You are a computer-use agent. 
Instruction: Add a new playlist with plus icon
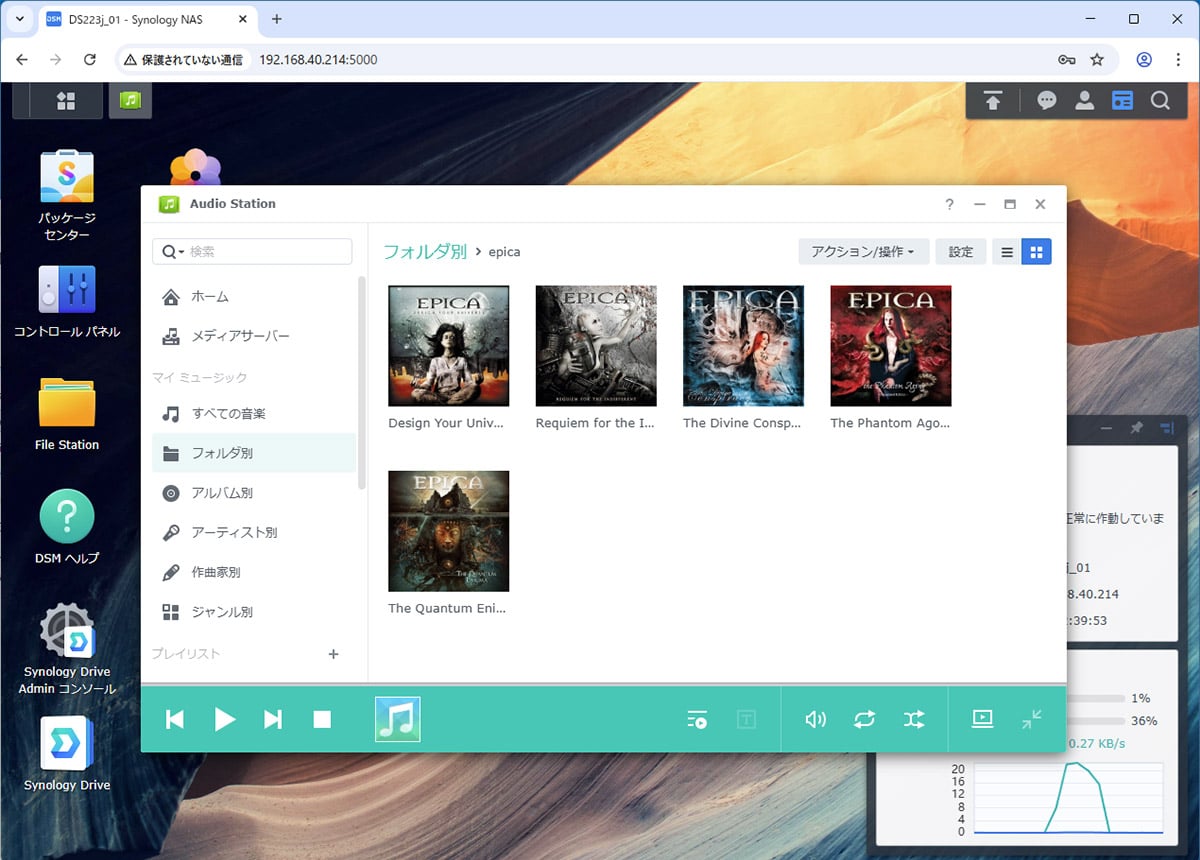coord(334,654)
